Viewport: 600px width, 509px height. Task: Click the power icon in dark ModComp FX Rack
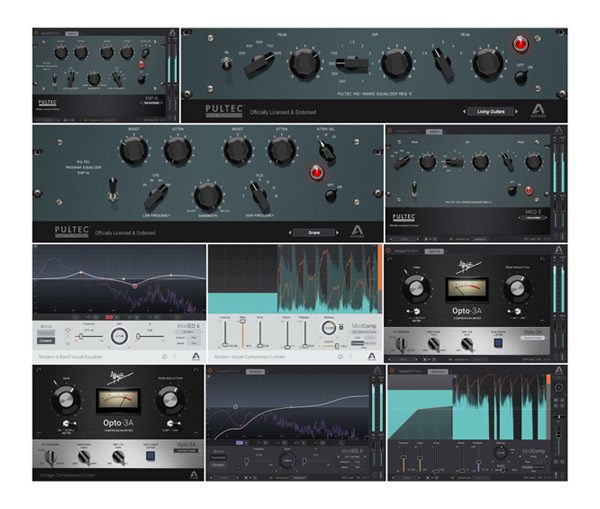(391, 371)
